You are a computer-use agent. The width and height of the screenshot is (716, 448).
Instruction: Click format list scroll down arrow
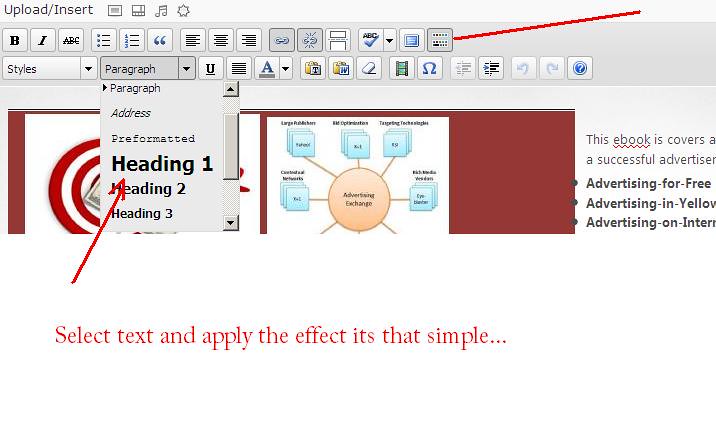pyautogui.click(x=231, y=223)
